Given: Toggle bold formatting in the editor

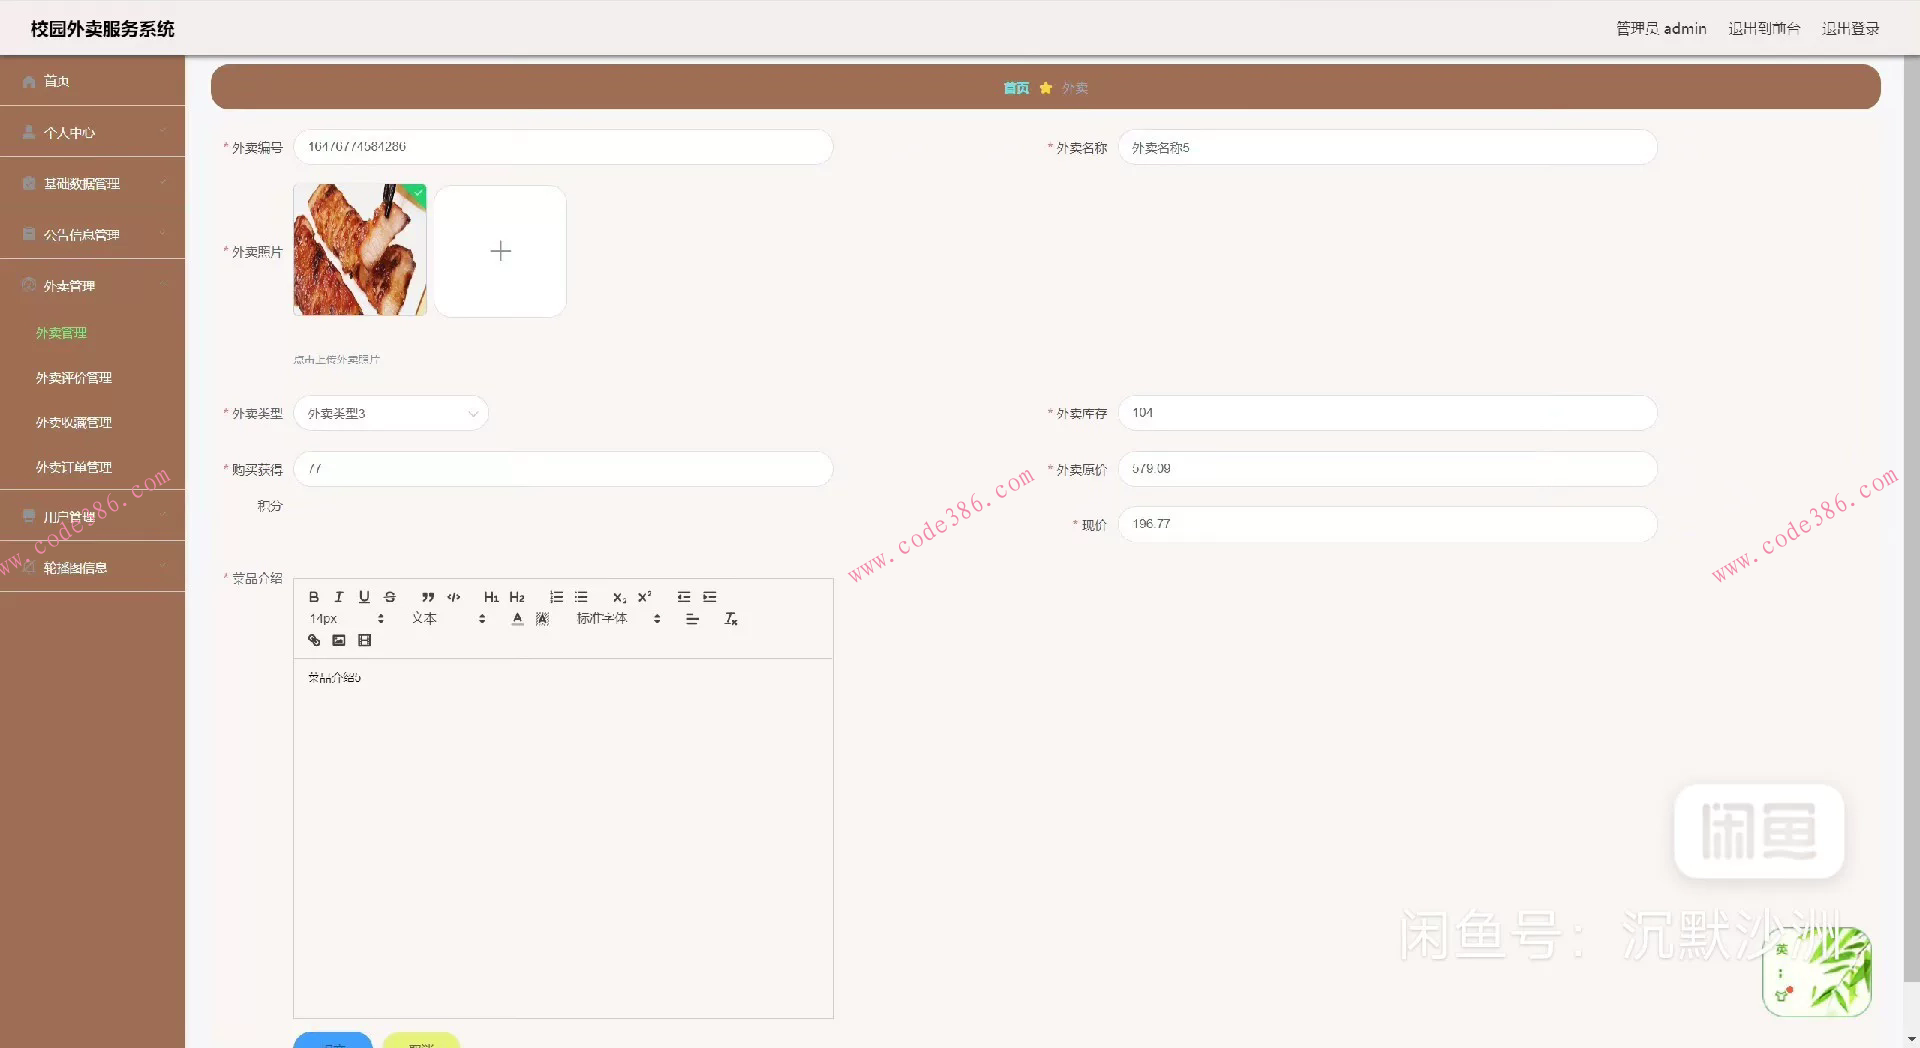Looking at the screenshot, I should (x=314, y=597).
